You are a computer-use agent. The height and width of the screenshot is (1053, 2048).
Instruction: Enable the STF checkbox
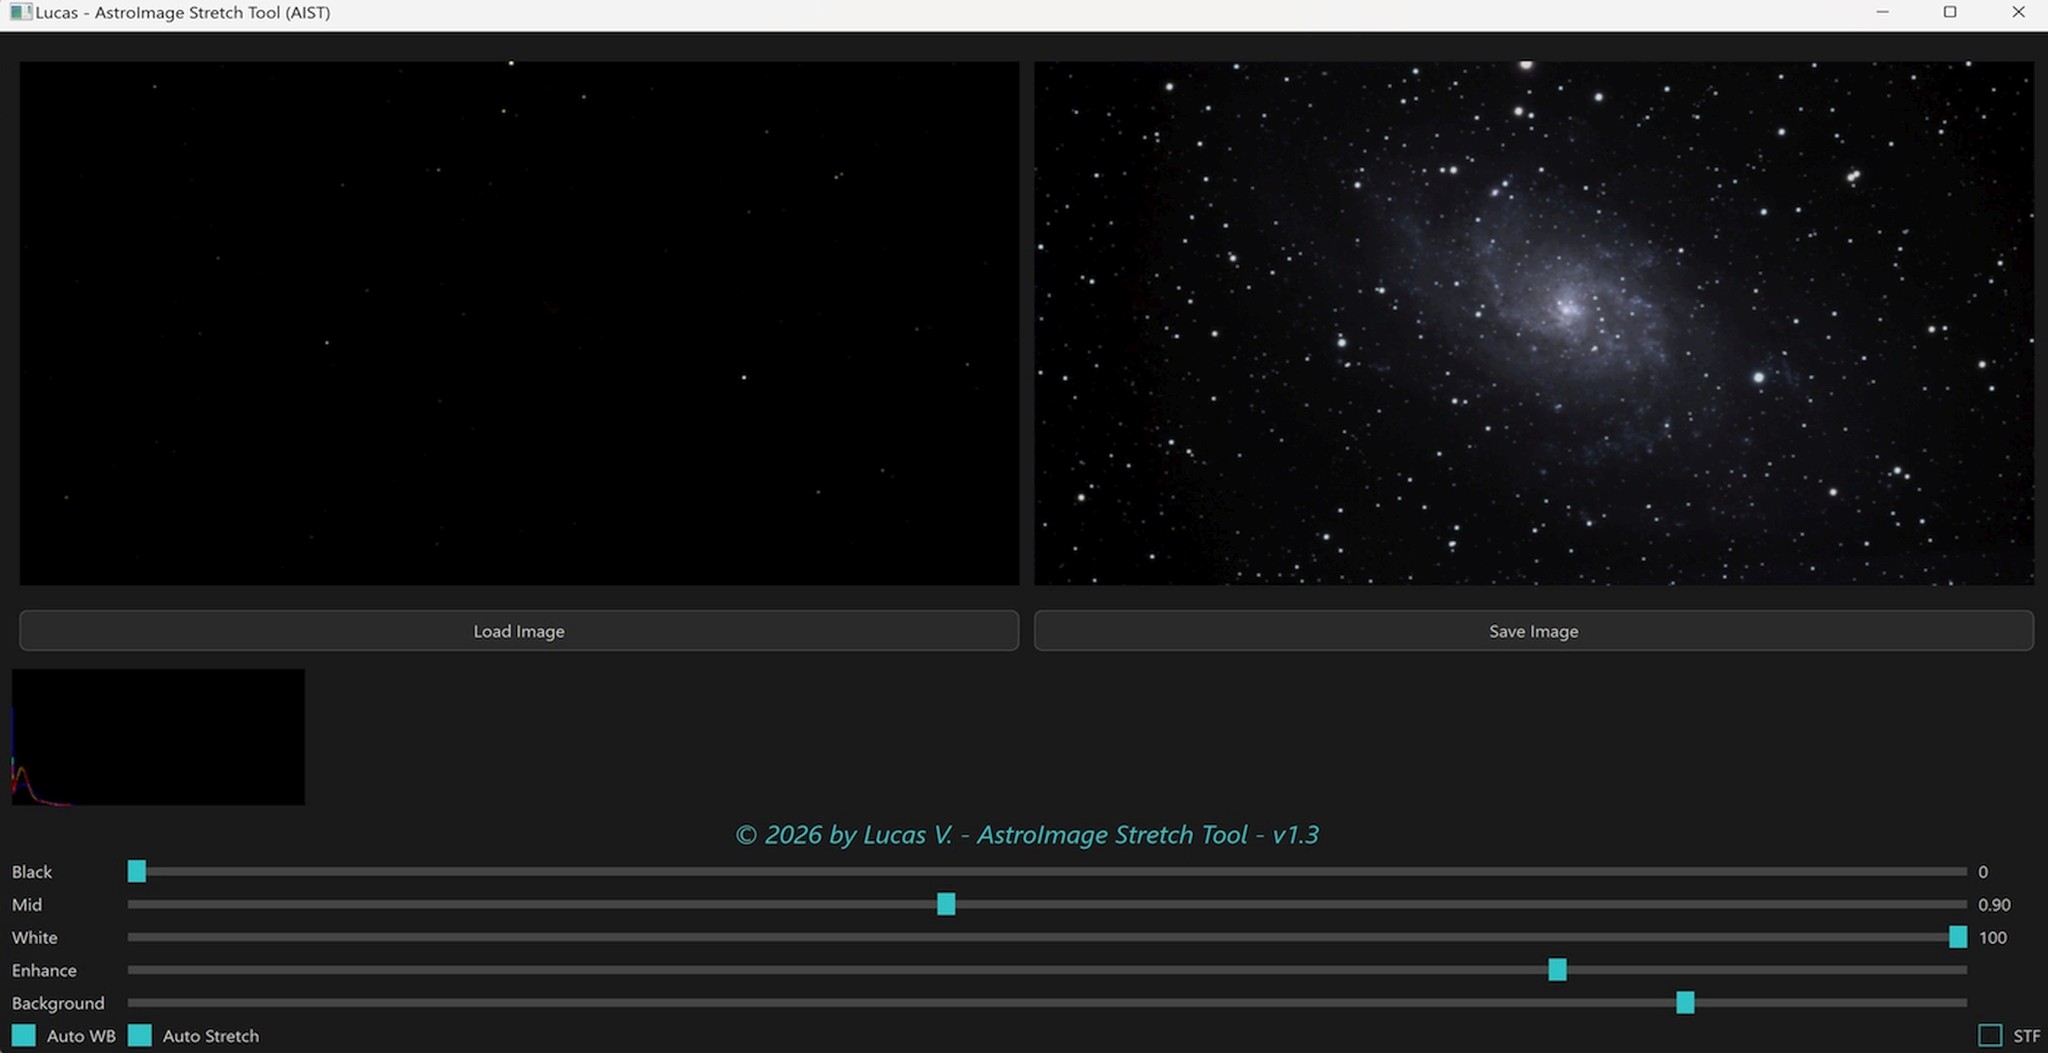click(x=1990, y=1036)
